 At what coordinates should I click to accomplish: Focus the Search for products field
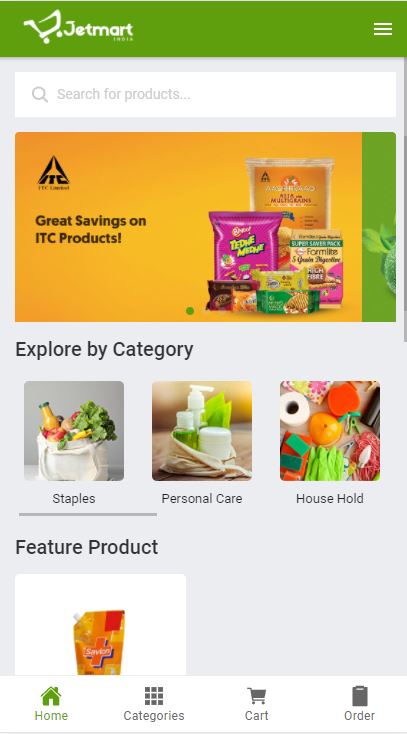[x=205, y=94]
